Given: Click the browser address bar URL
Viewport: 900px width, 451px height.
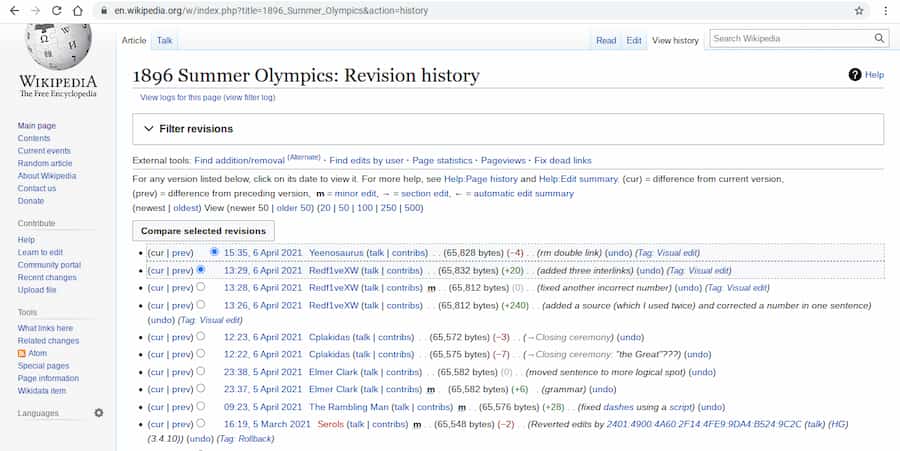Looking at the screenshot, I should (271, 10).
